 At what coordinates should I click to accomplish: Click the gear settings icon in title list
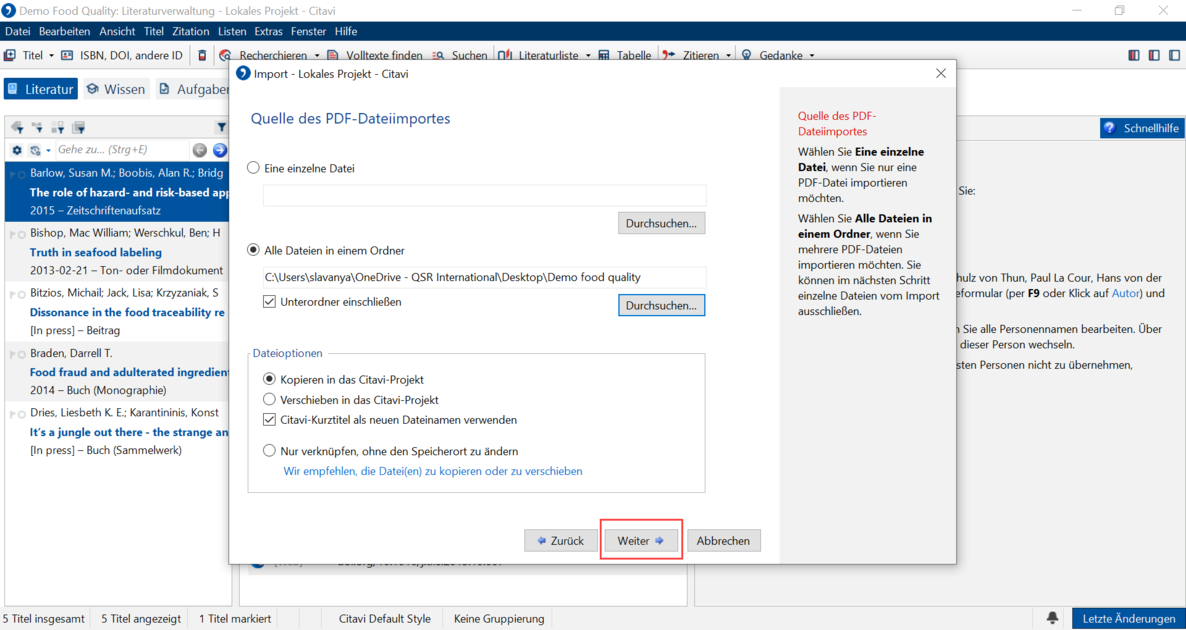pos(17,150)
